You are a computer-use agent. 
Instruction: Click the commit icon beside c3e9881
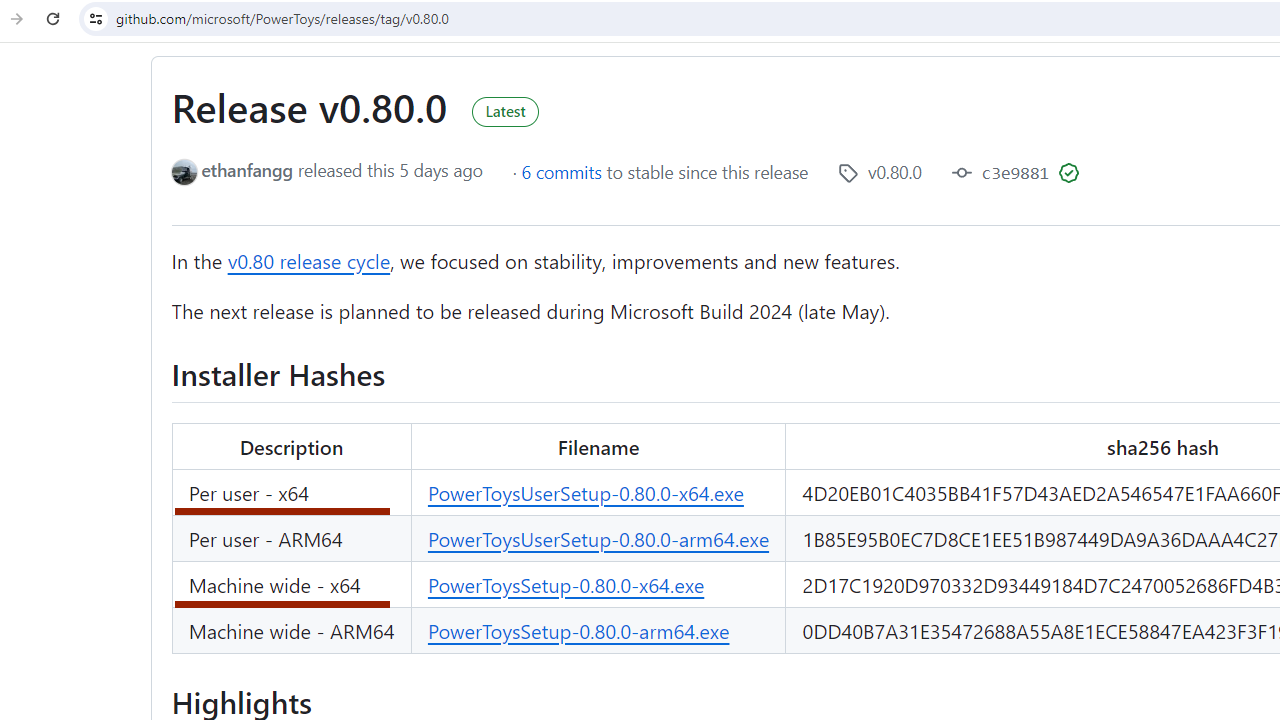[961, 173]
